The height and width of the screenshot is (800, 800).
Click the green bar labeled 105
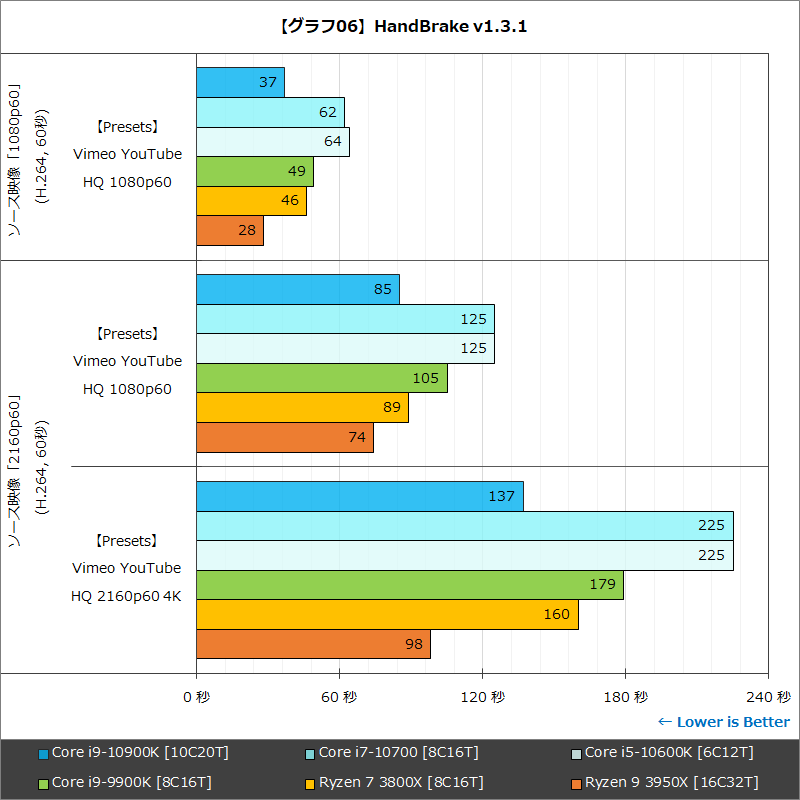(x=322, y=378)
